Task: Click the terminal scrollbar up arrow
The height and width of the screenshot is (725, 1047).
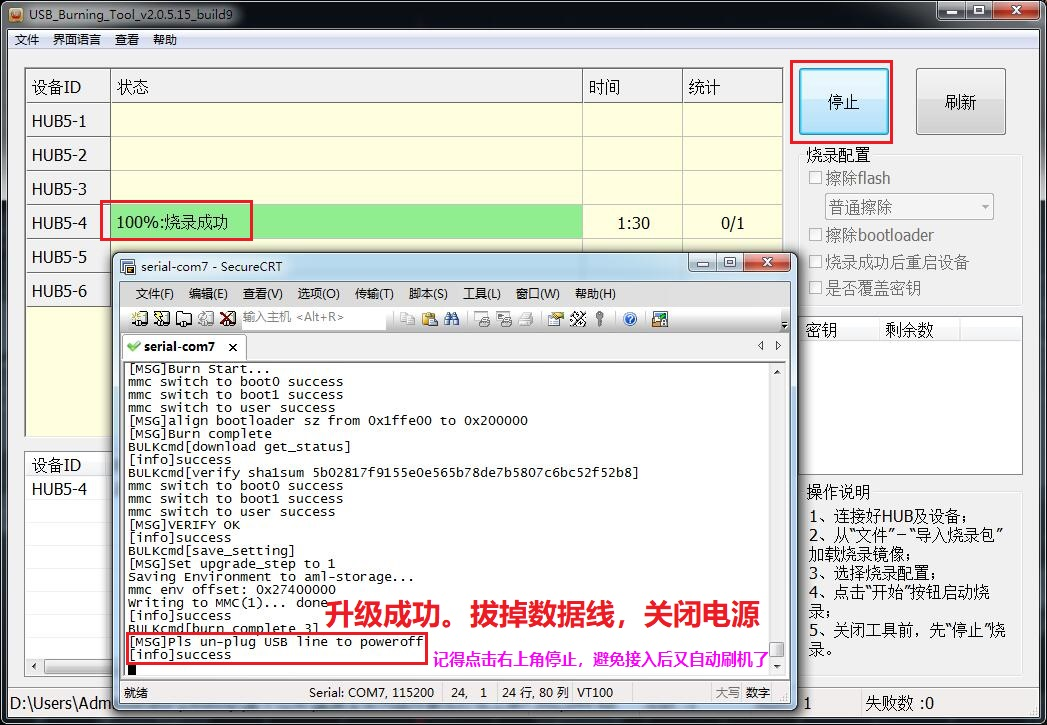Action: pos(777,372)
